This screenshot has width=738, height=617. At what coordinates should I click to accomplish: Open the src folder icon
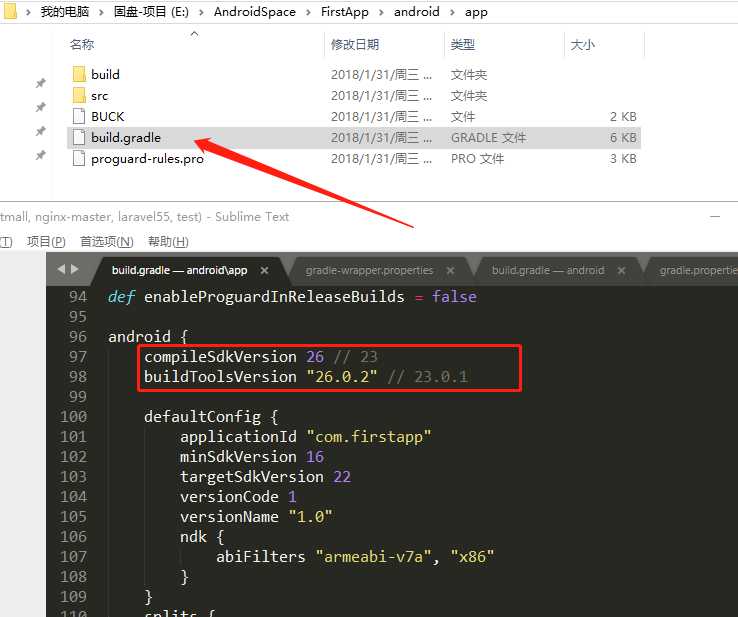click(79, 96)
